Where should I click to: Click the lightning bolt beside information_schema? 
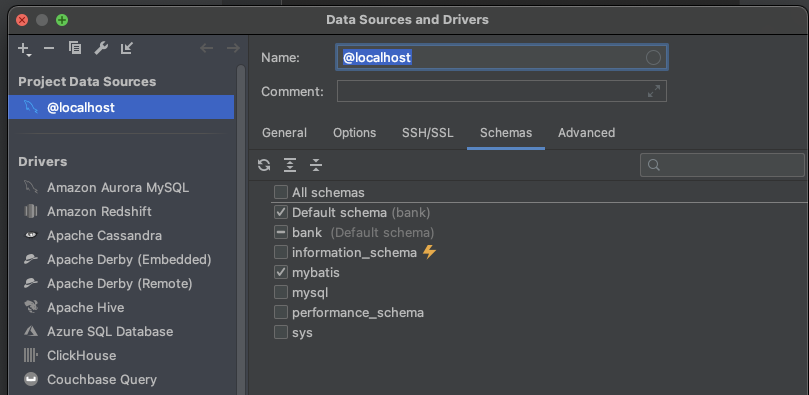pos(429,252)
